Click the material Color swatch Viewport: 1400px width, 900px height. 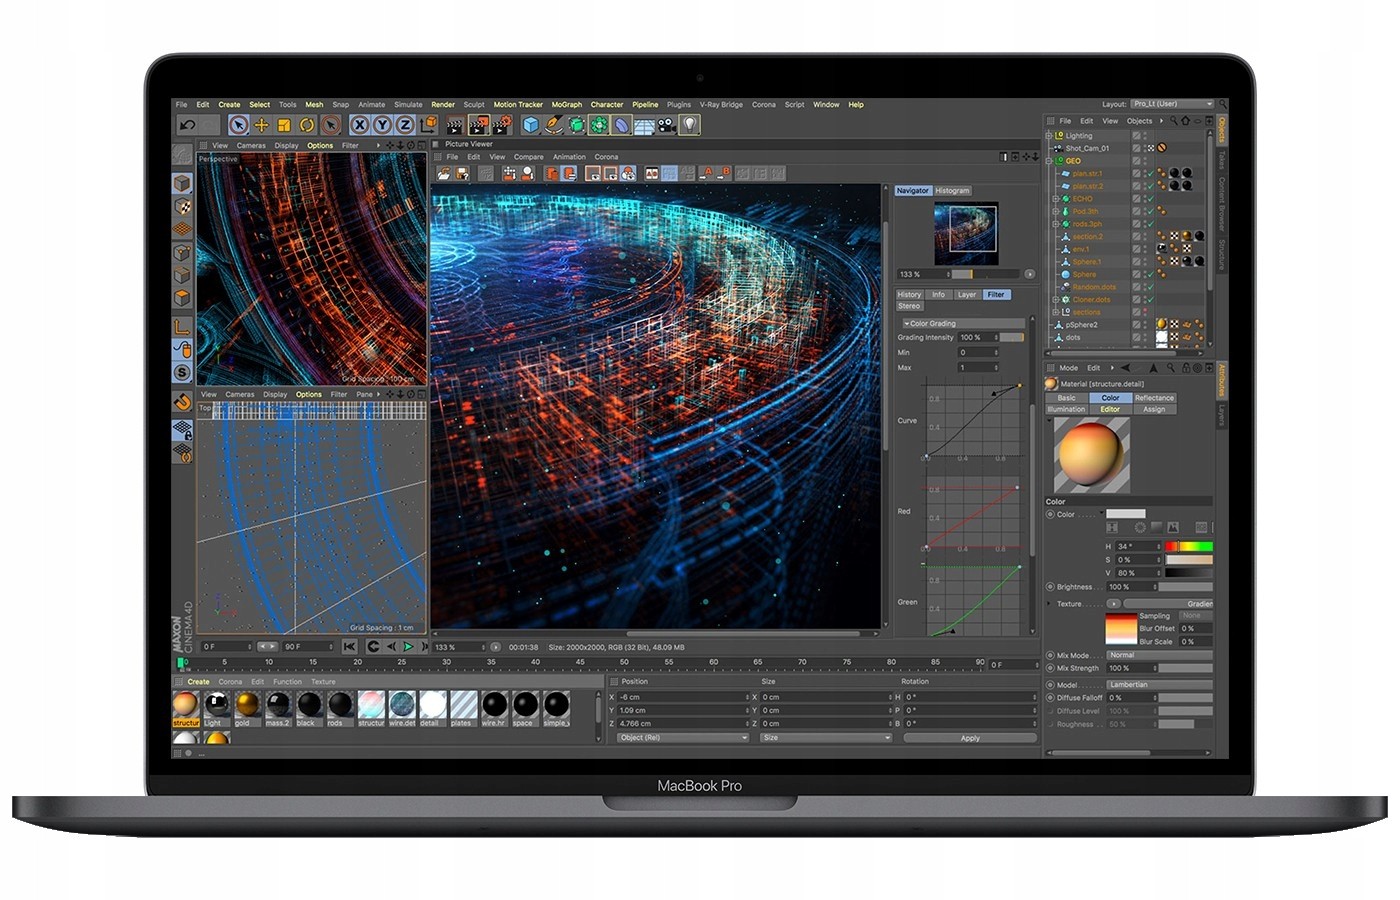(x=1125, y=514)
